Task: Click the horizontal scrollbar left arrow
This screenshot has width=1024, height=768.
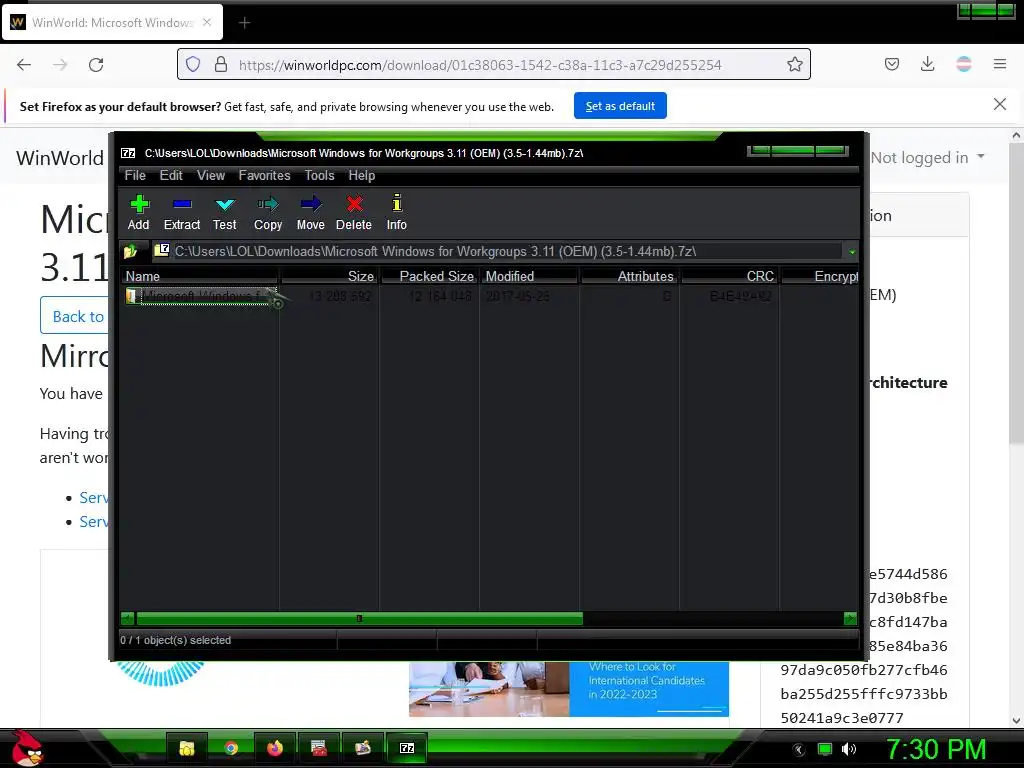Action: (x=128, y=618)
